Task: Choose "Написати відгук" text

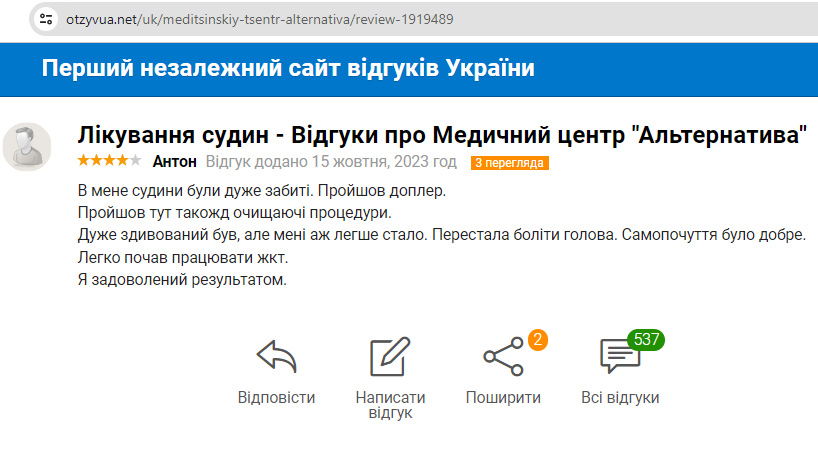Action: click(390, 405)
